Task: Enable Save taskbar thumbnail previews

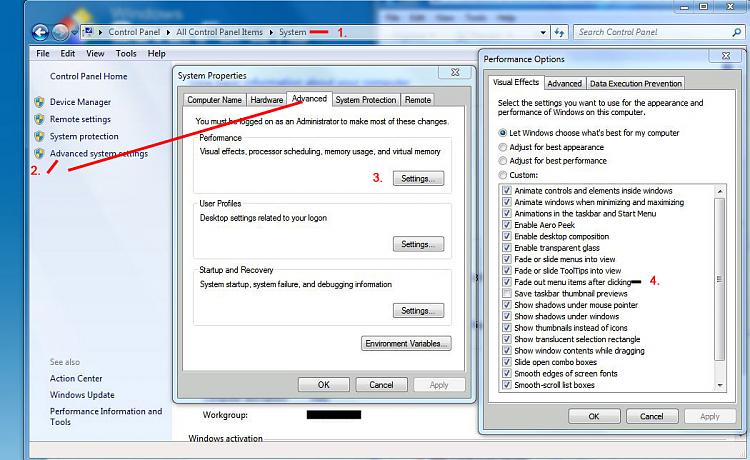Action: tap(507, 294)
